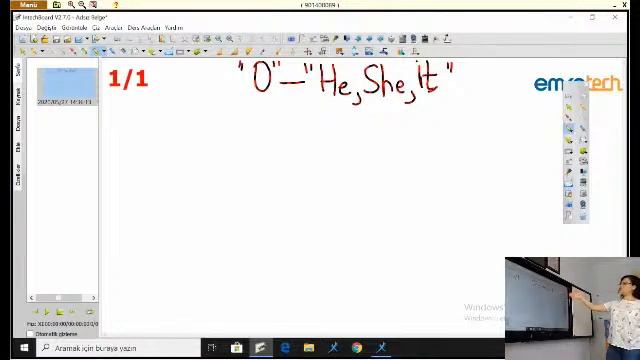Click the yellow question mark help icon
Screen dimensions: 640x360
pyautogui.click(x=116, y=5)
